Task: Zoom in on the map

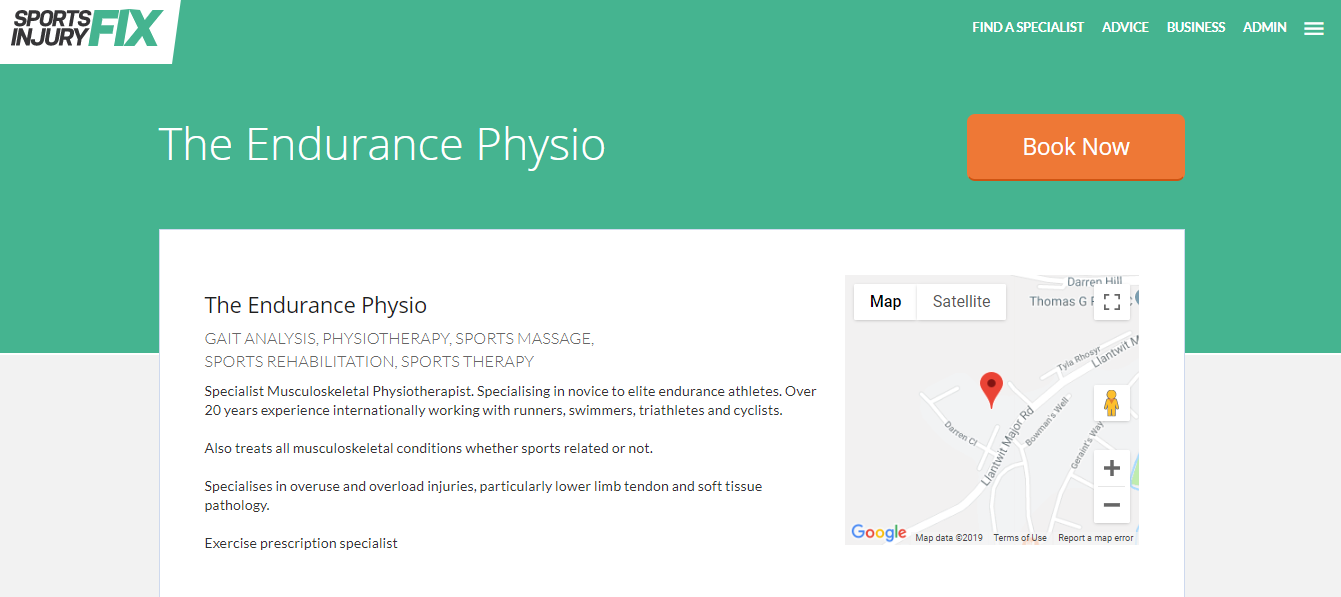Action: (1111, 466)
